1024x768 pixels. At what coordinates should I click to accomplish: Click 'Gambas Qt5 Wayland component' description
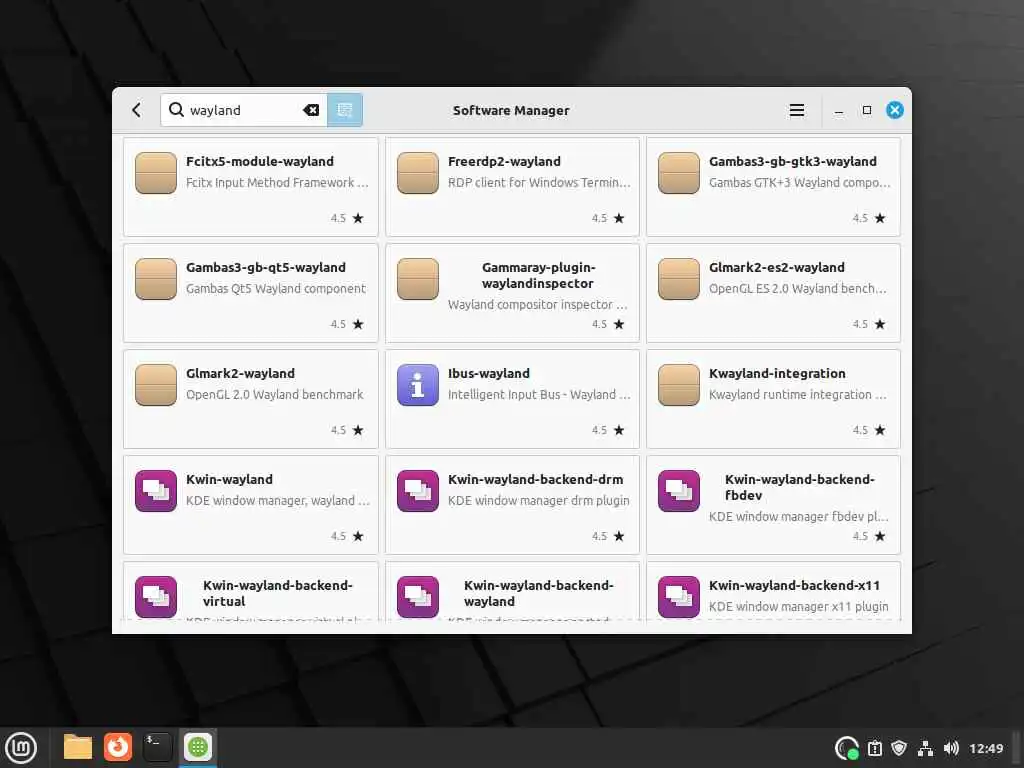click(276, 288)
